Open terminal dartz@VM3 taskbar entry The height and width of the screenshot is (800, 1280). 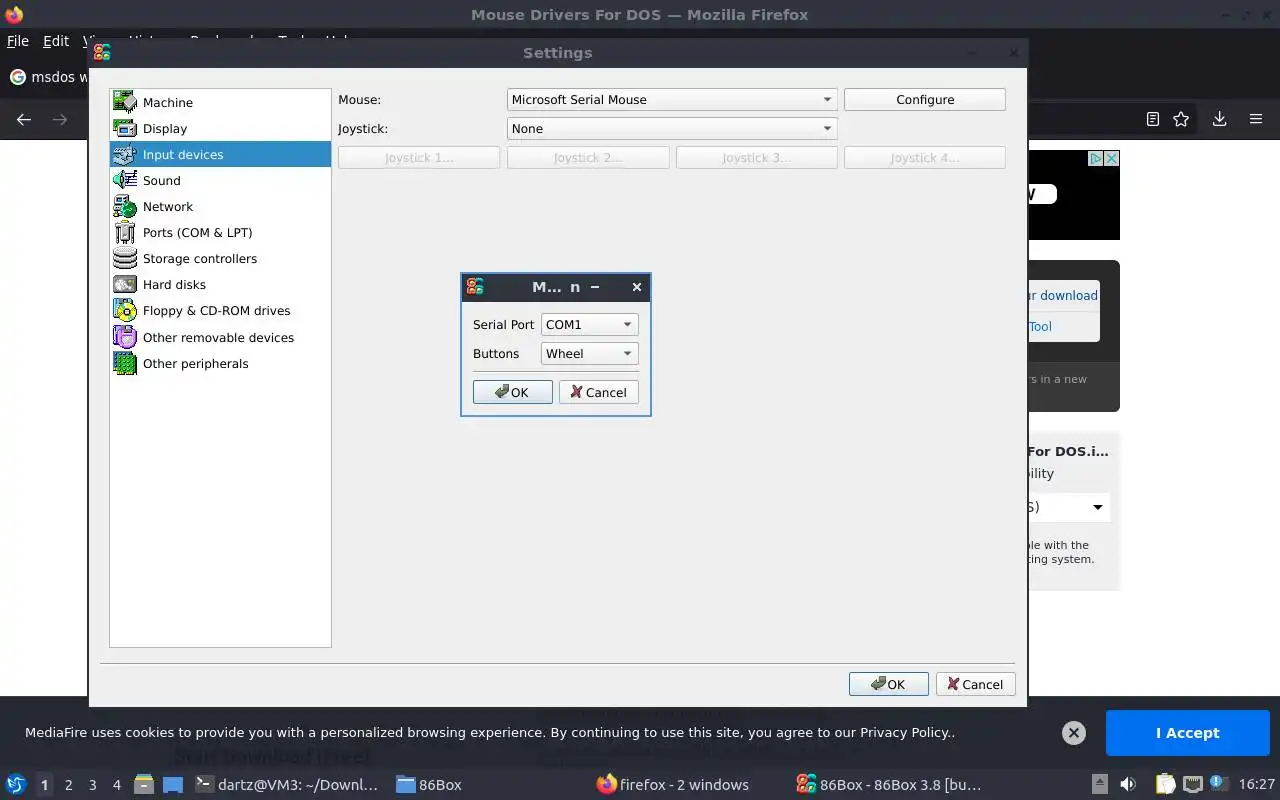(x=287, y=785)
